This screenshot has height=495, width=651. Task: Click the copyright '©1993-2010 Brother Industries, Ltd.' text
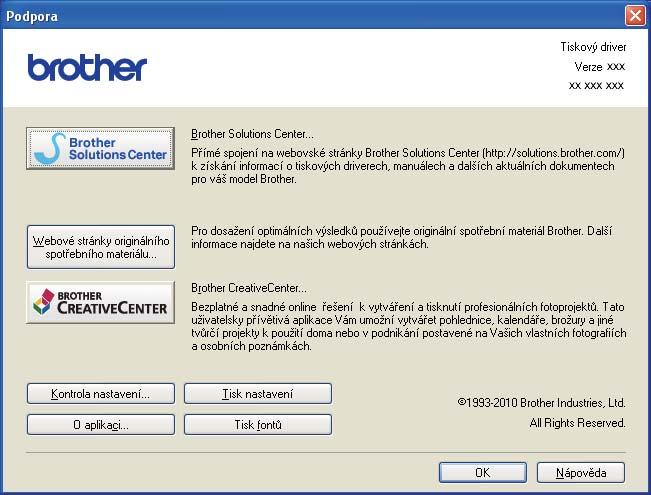tap(541, 403)
